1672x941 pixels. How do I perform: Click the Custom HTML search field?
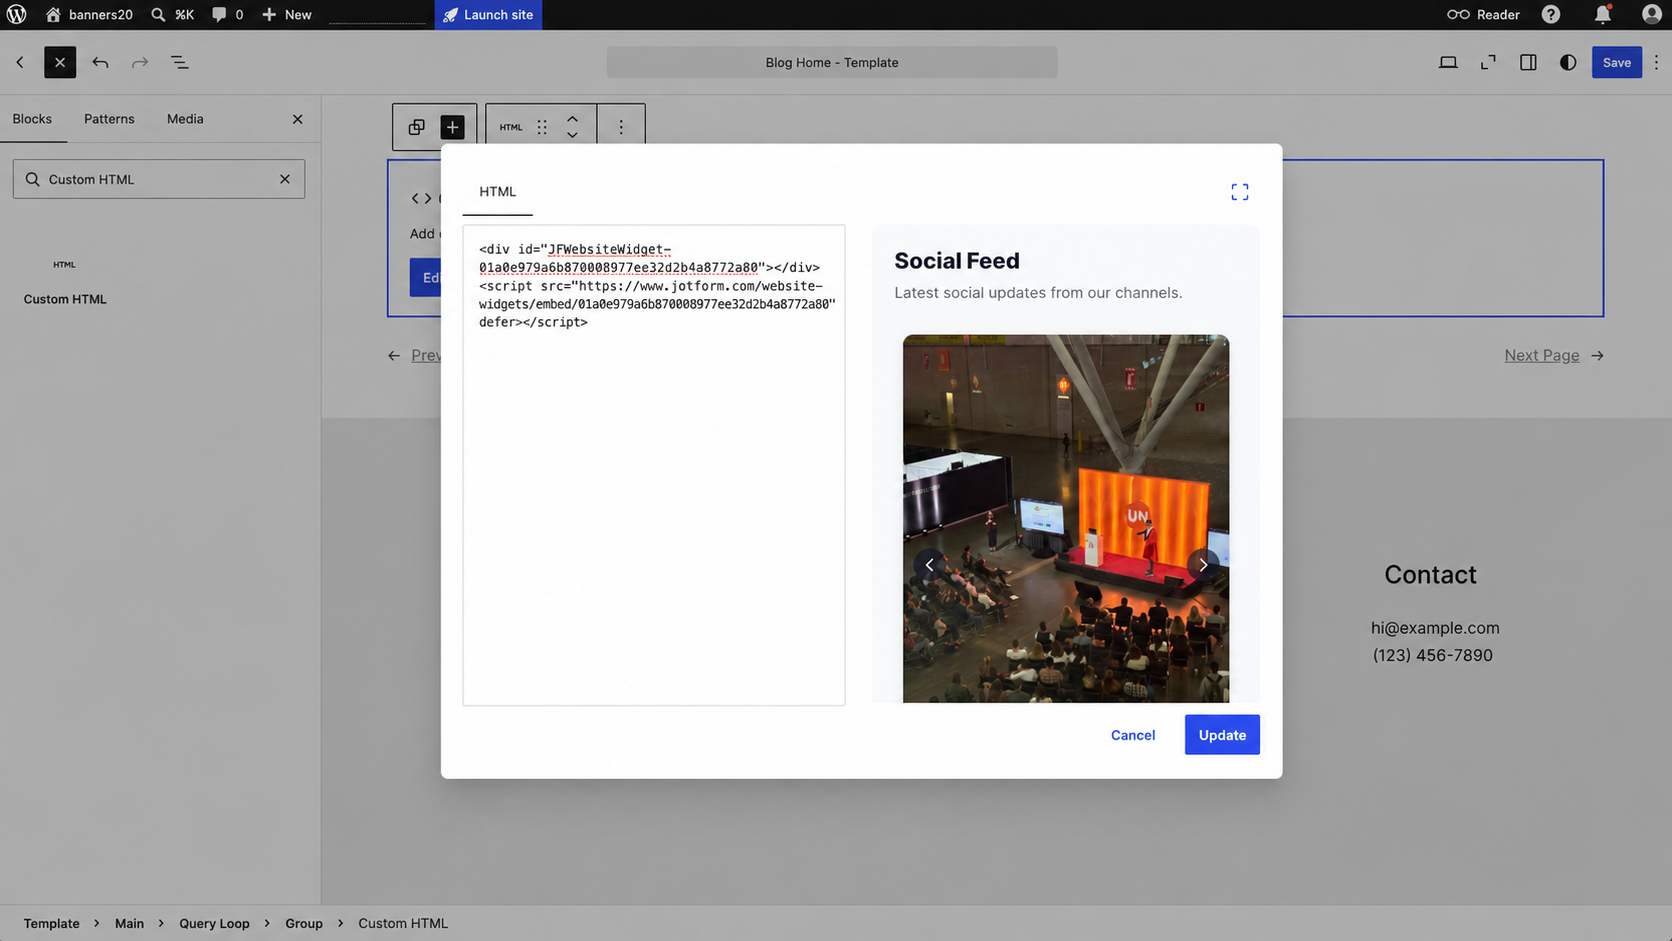click(158, 179)
